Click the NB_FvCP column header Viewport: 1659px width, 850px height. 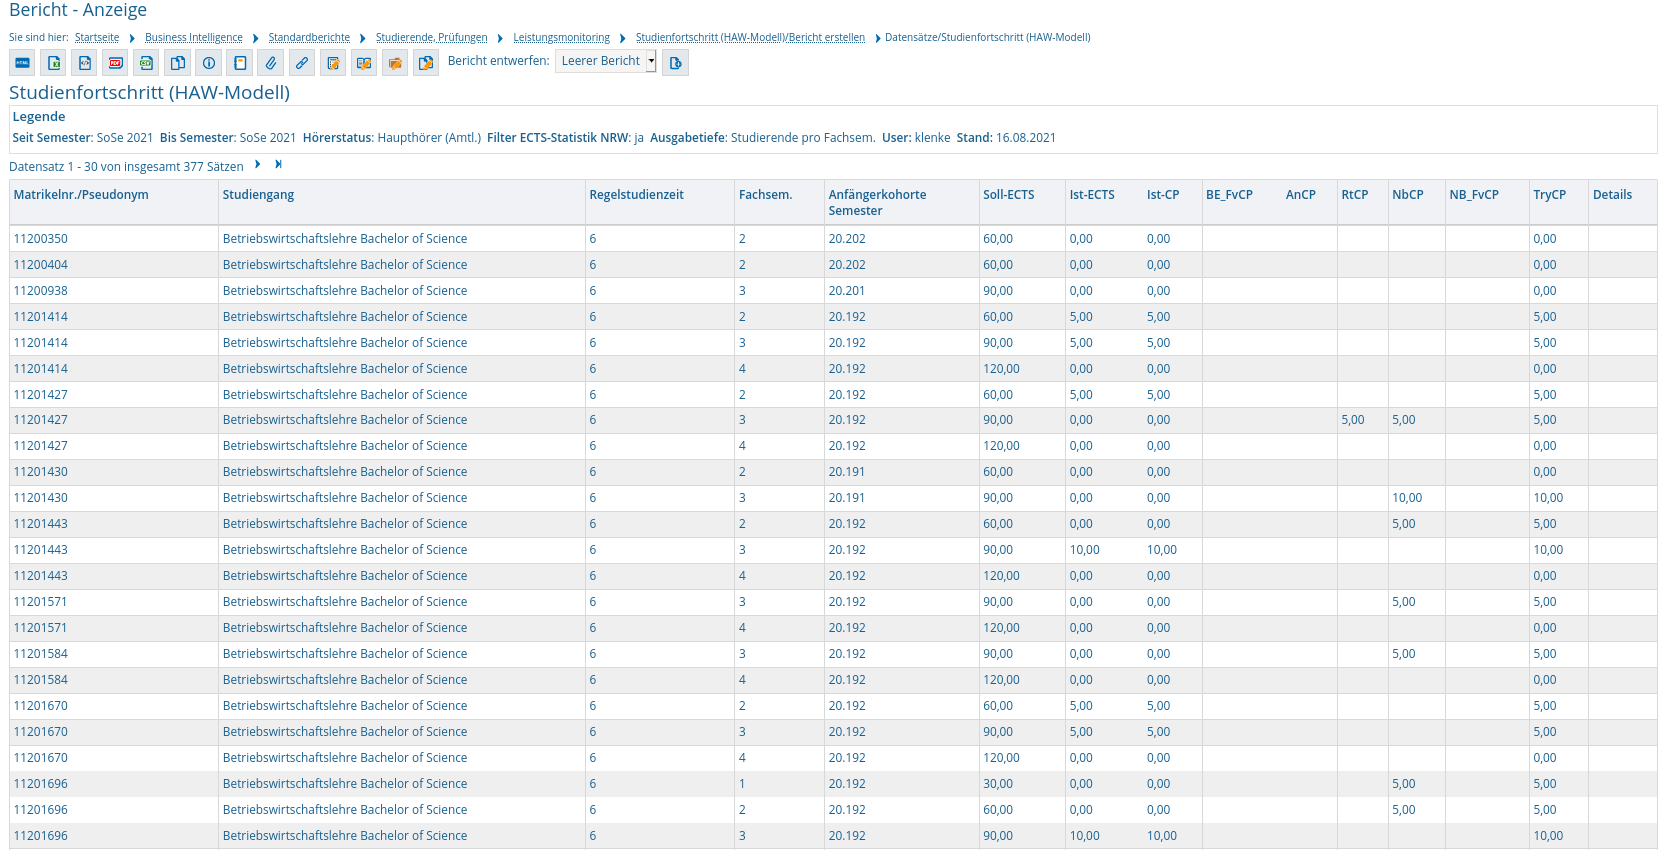point(1474,195)
